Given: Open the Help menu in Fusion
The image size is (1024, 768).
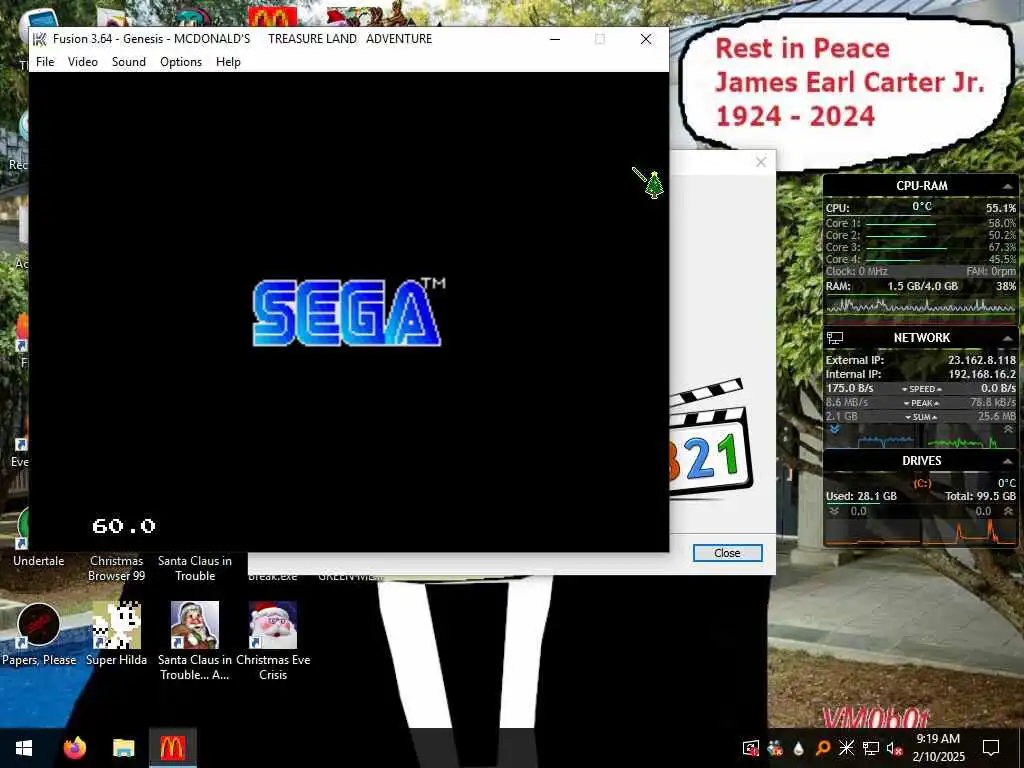Looking at the screenshot, I should 229,61.
